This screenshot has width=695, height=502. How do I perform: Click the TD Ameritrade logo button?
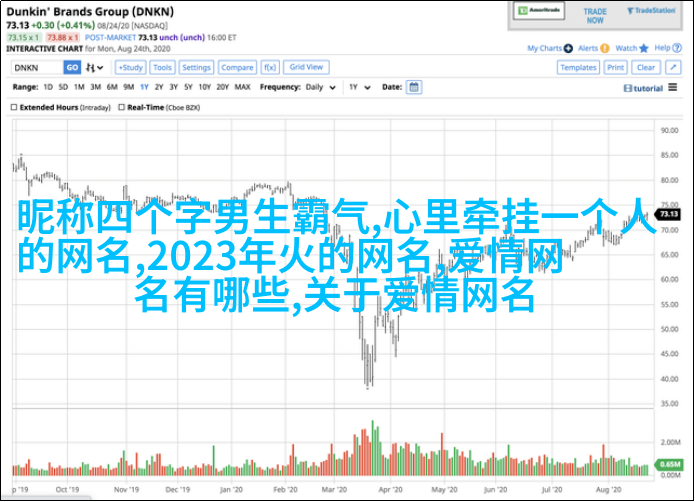539,10
